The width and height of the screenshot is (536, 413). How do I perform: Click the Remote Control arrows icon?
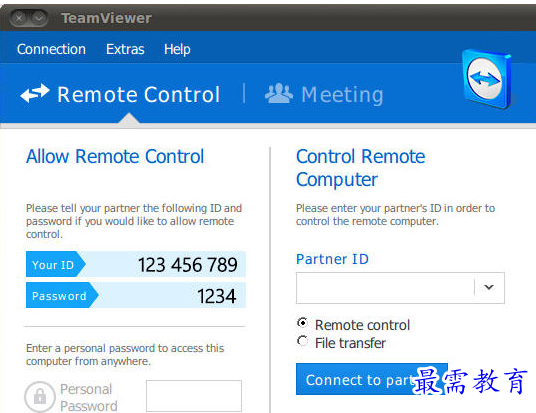tap(35, 93)
